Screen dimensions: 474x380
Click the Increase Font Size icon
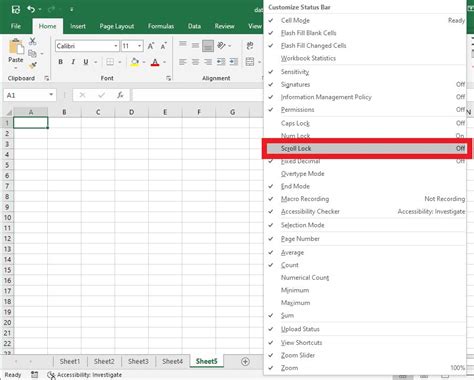[x=151, y=46]
